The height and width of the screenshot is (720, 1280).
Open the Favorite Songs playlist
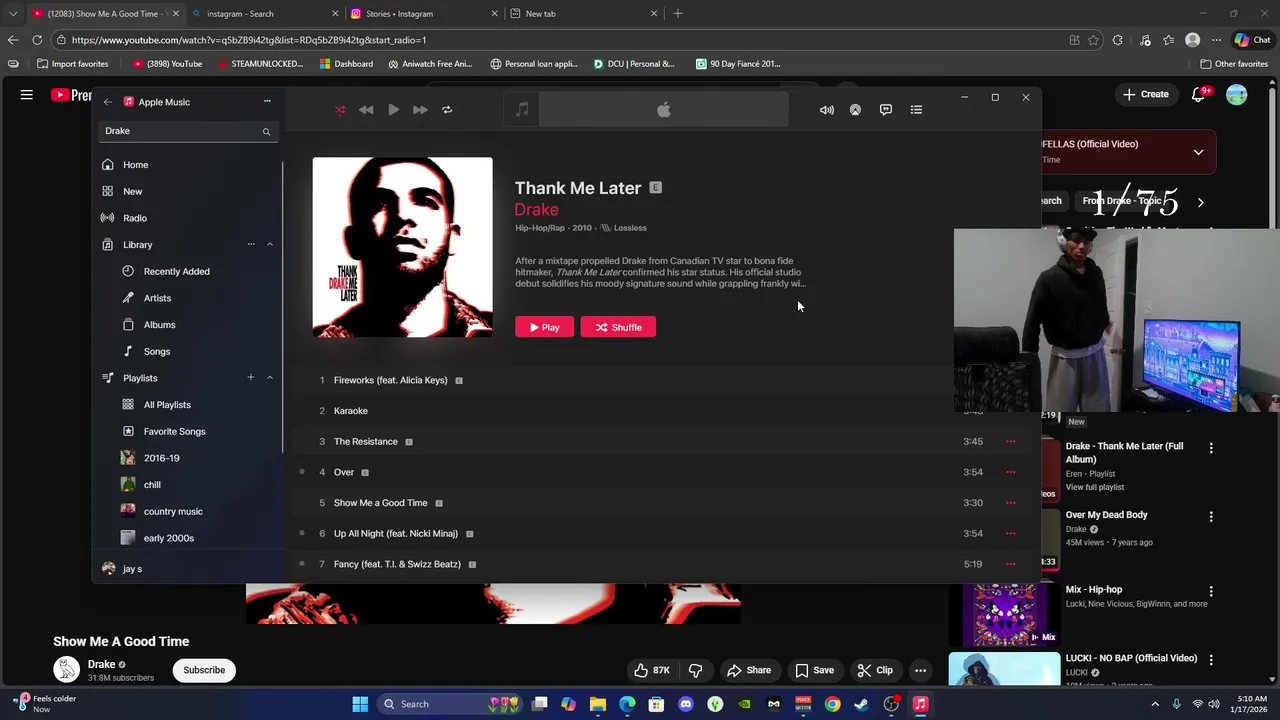pyautogui.click(x=174, y=431)
